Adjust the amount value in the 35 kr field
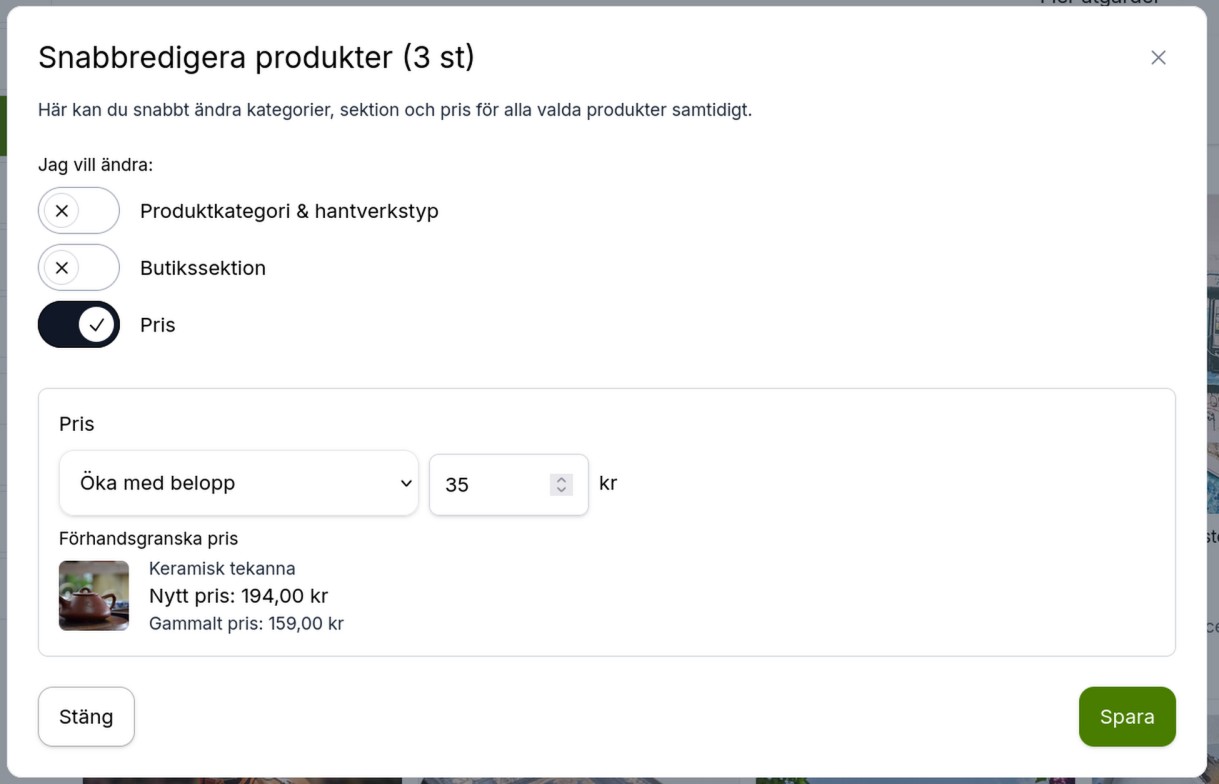Screen dimensions: 1219x784 (x=490, y=484)
